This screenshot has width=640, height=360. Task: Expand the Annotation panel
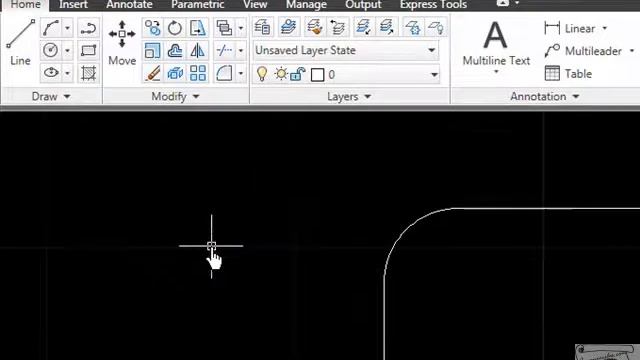(x=545, y=97)
